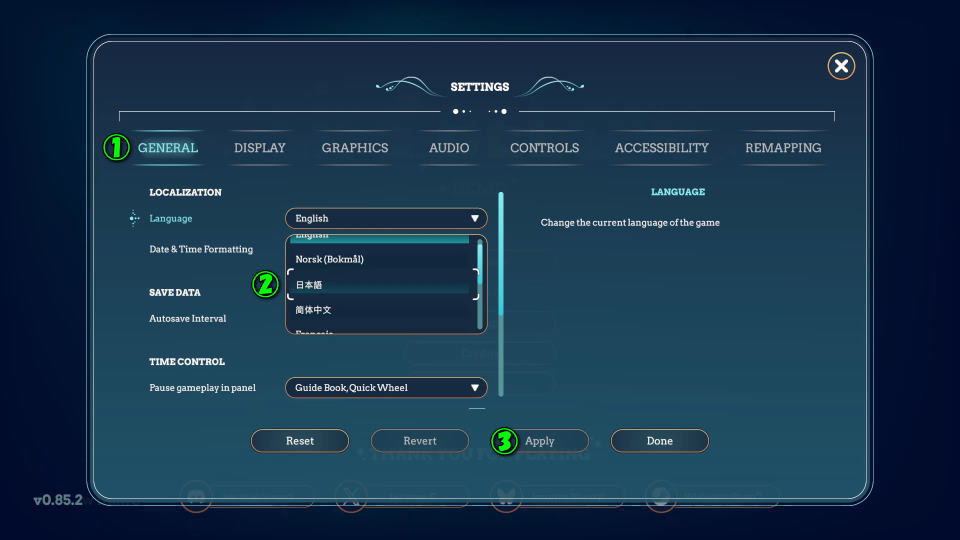
Task: Click the language list's scrollbar
Action: tap(480, 285)
